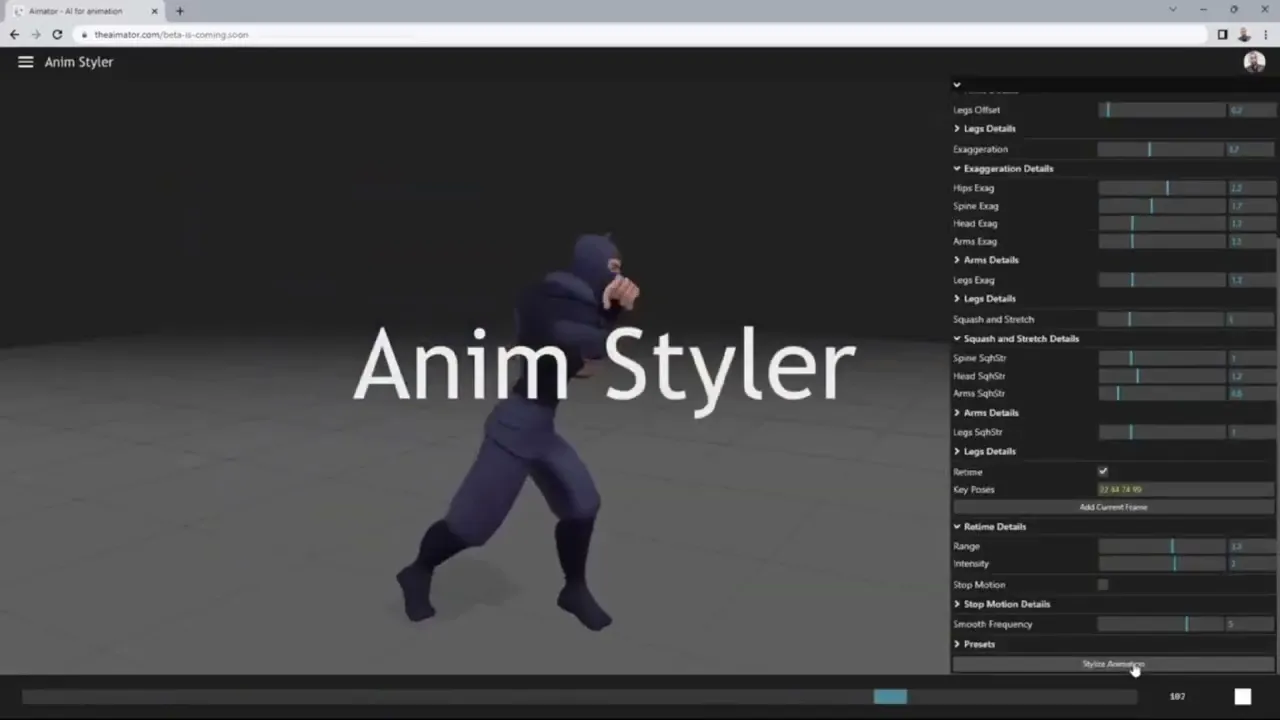This screenshot has width=1280, height=720.
Task: Adjust the Exaggeration slider
Action: tap(1162, 149)
